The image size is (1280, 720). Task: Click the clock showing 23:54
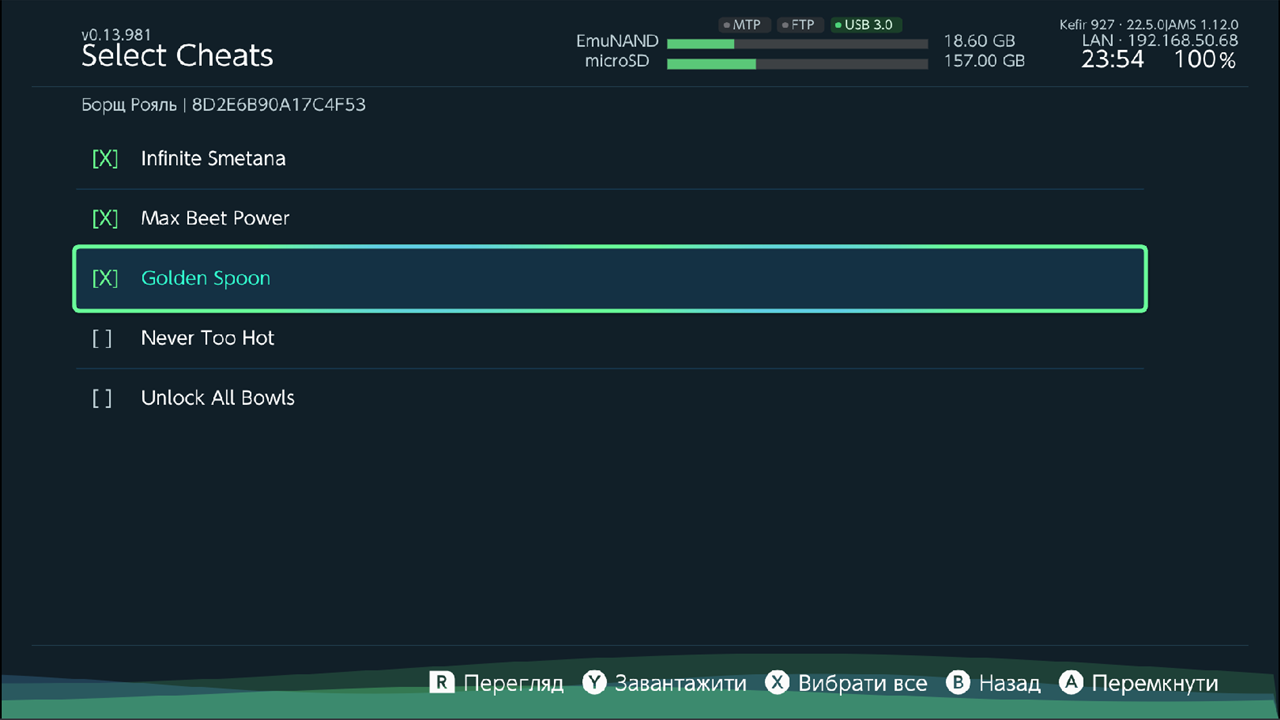[1112, 60]
